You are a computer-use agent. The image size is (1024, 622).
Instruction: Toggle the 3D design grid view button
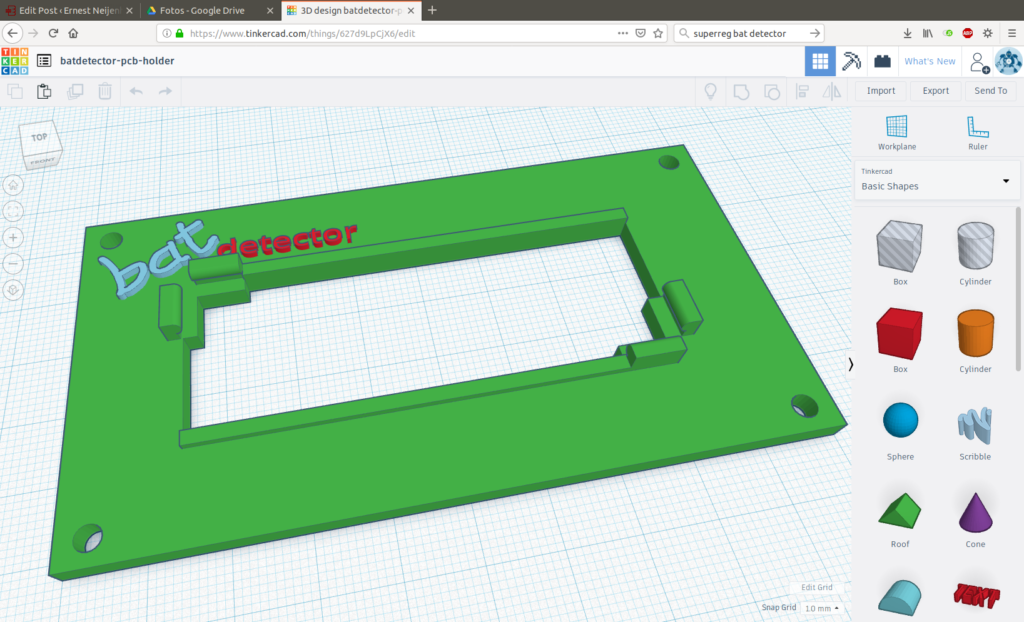click(x=820, y=61)
